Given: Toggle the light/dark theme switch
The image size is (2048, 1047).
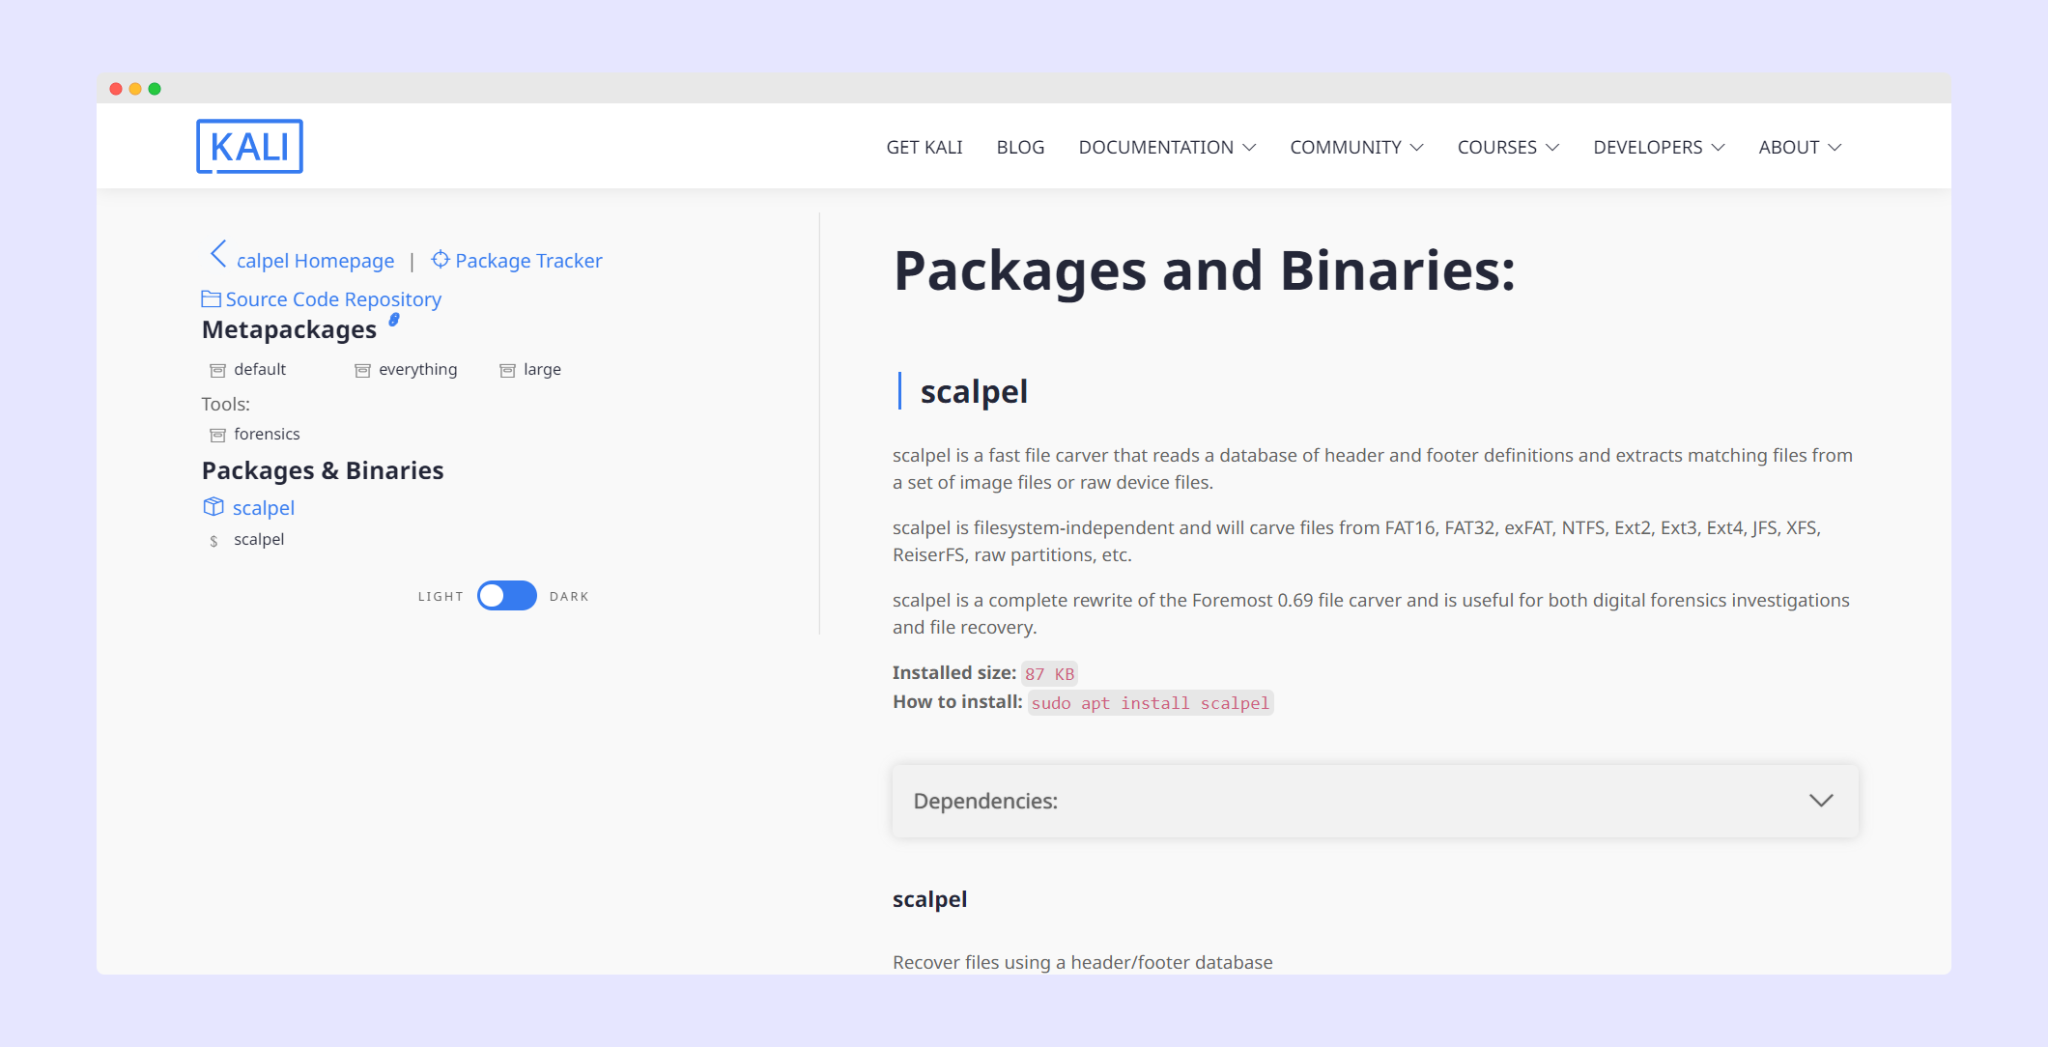Looking at the screenshot, I should tap(507, 596).
